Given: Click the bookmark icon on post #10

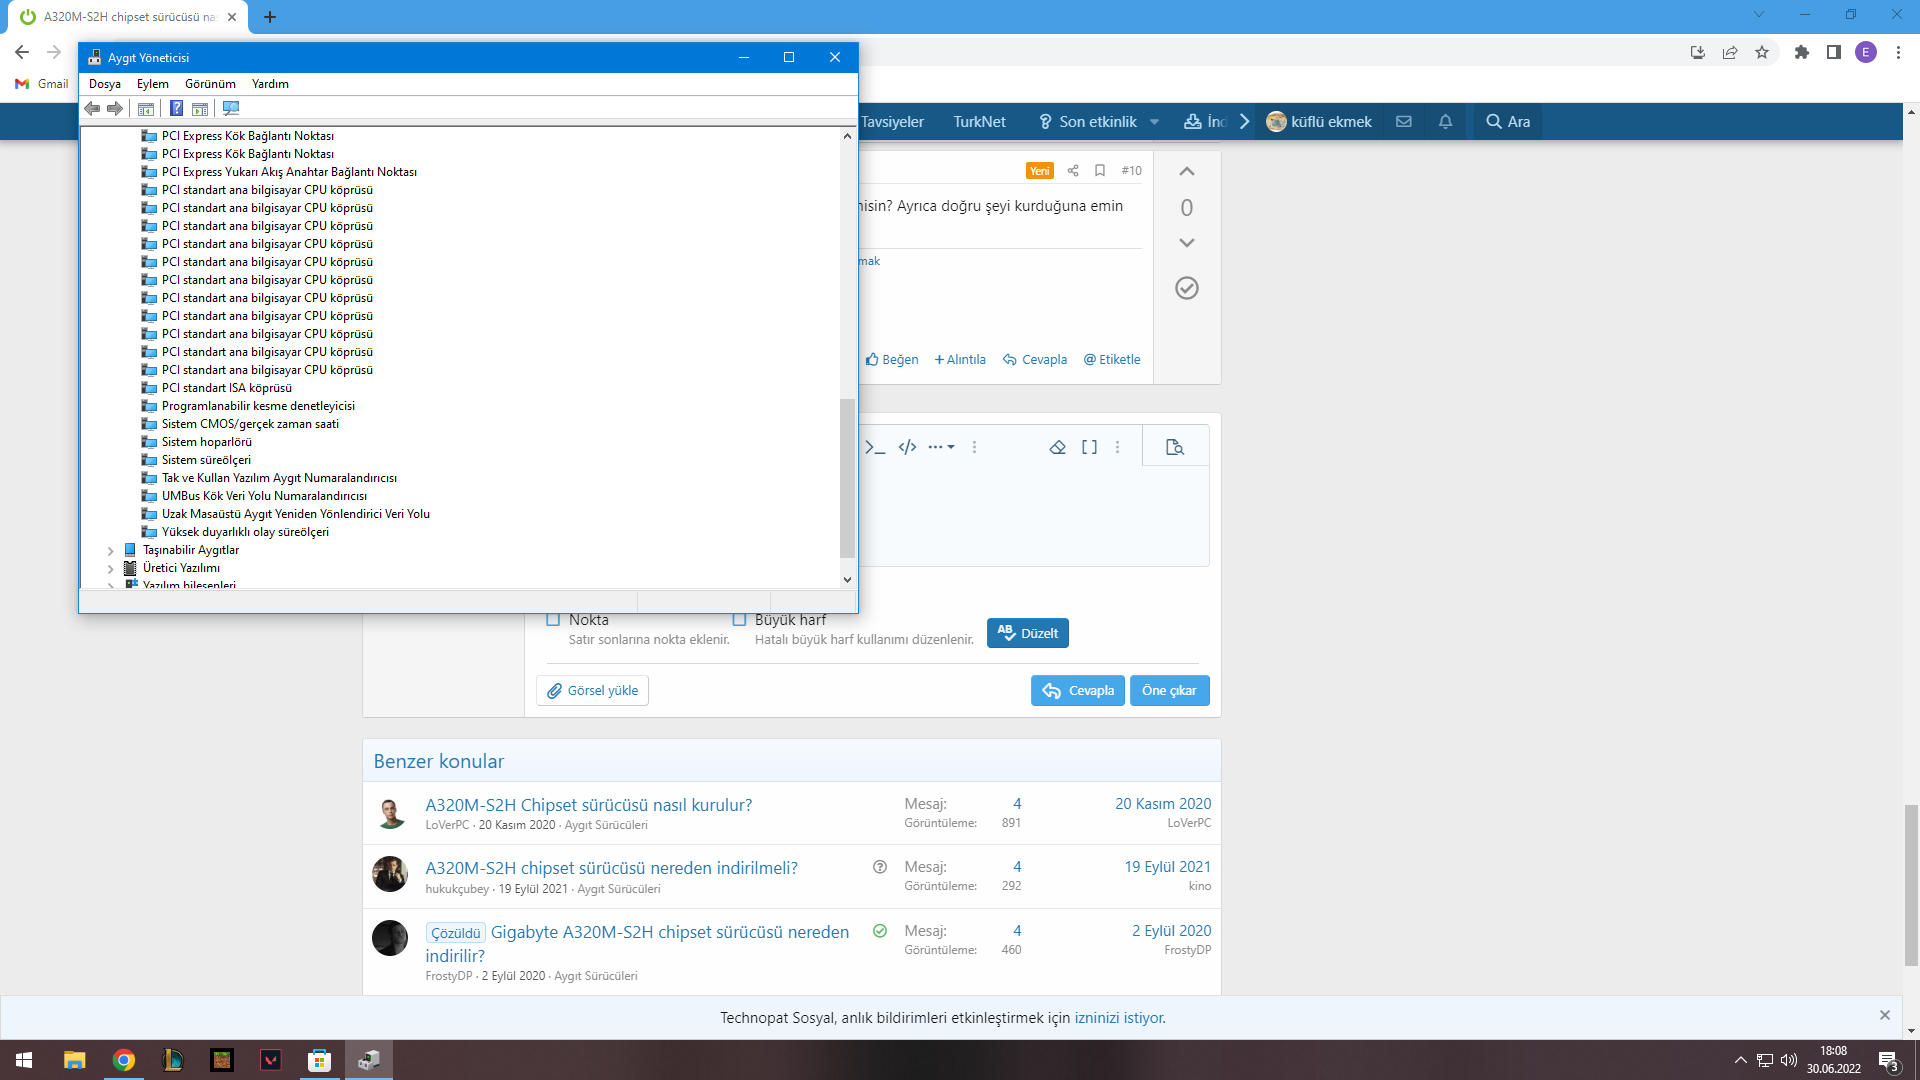Looking at the screenshot, I should [x=1100, y=171].
